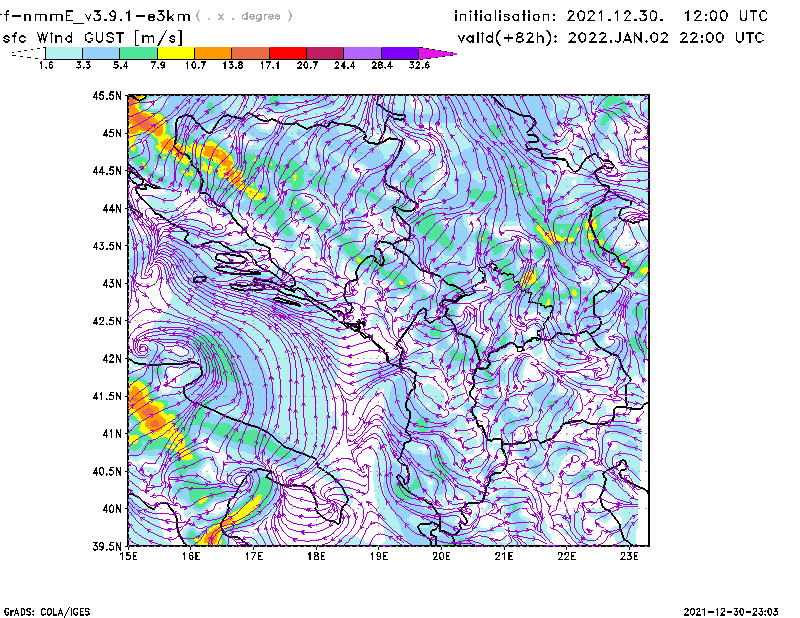
Task: Click the timestamp 2021-12-30-23:03
Action: pyautogui.click(x=731, y=612)
